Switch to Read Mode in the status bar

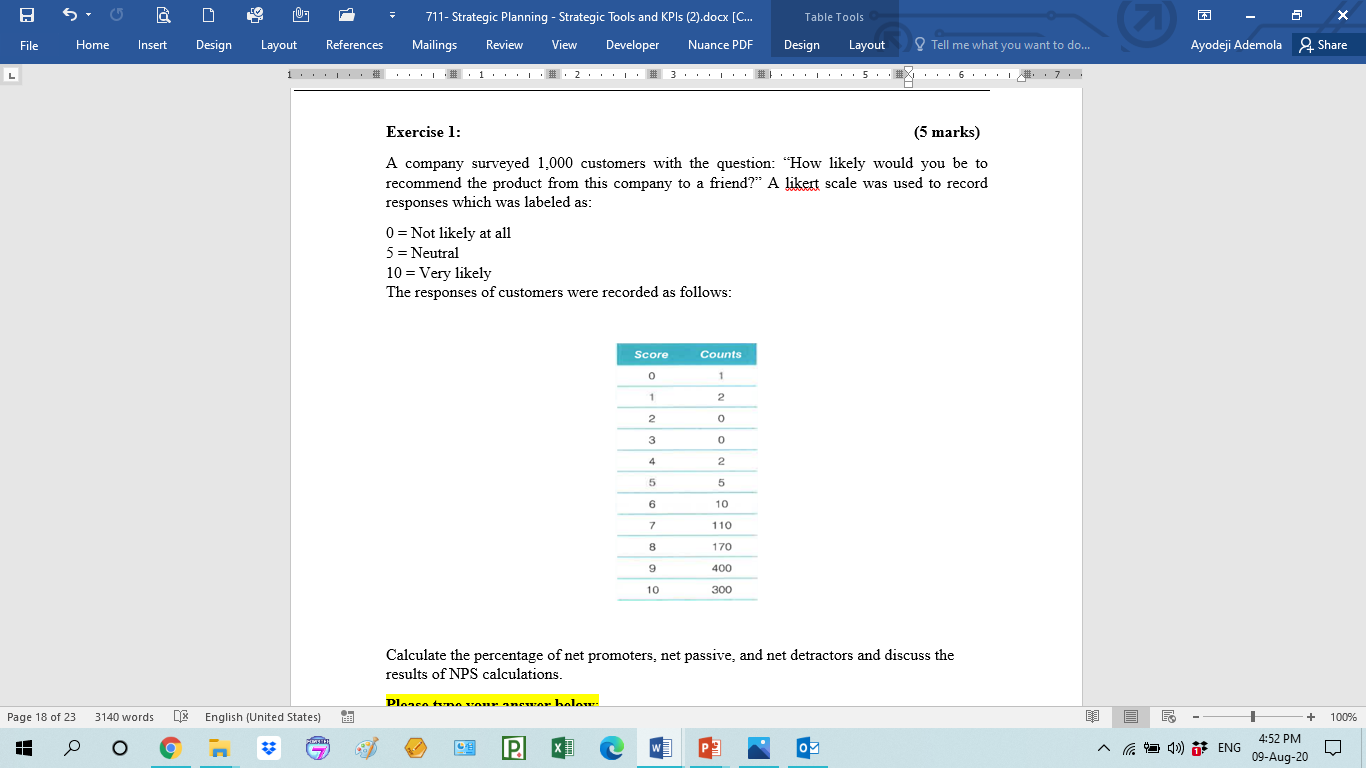tap(1092, 716)
